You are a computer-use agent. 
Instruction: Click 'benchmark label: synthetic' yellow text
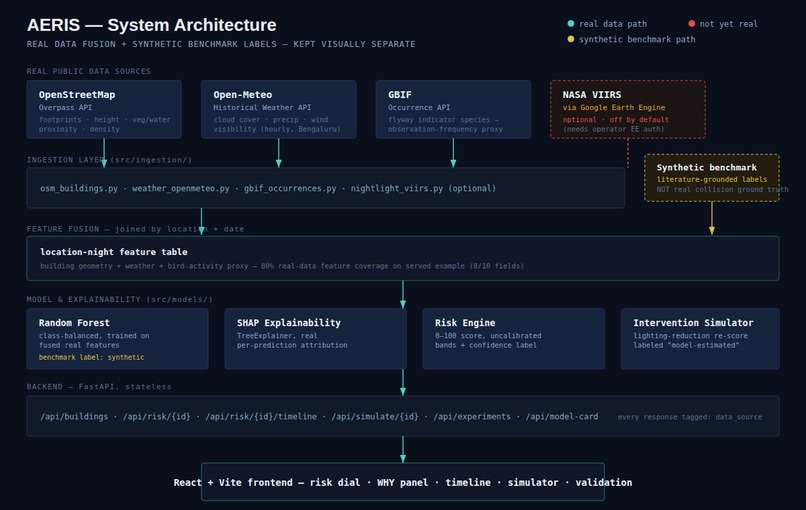click(x=91, y=357)
